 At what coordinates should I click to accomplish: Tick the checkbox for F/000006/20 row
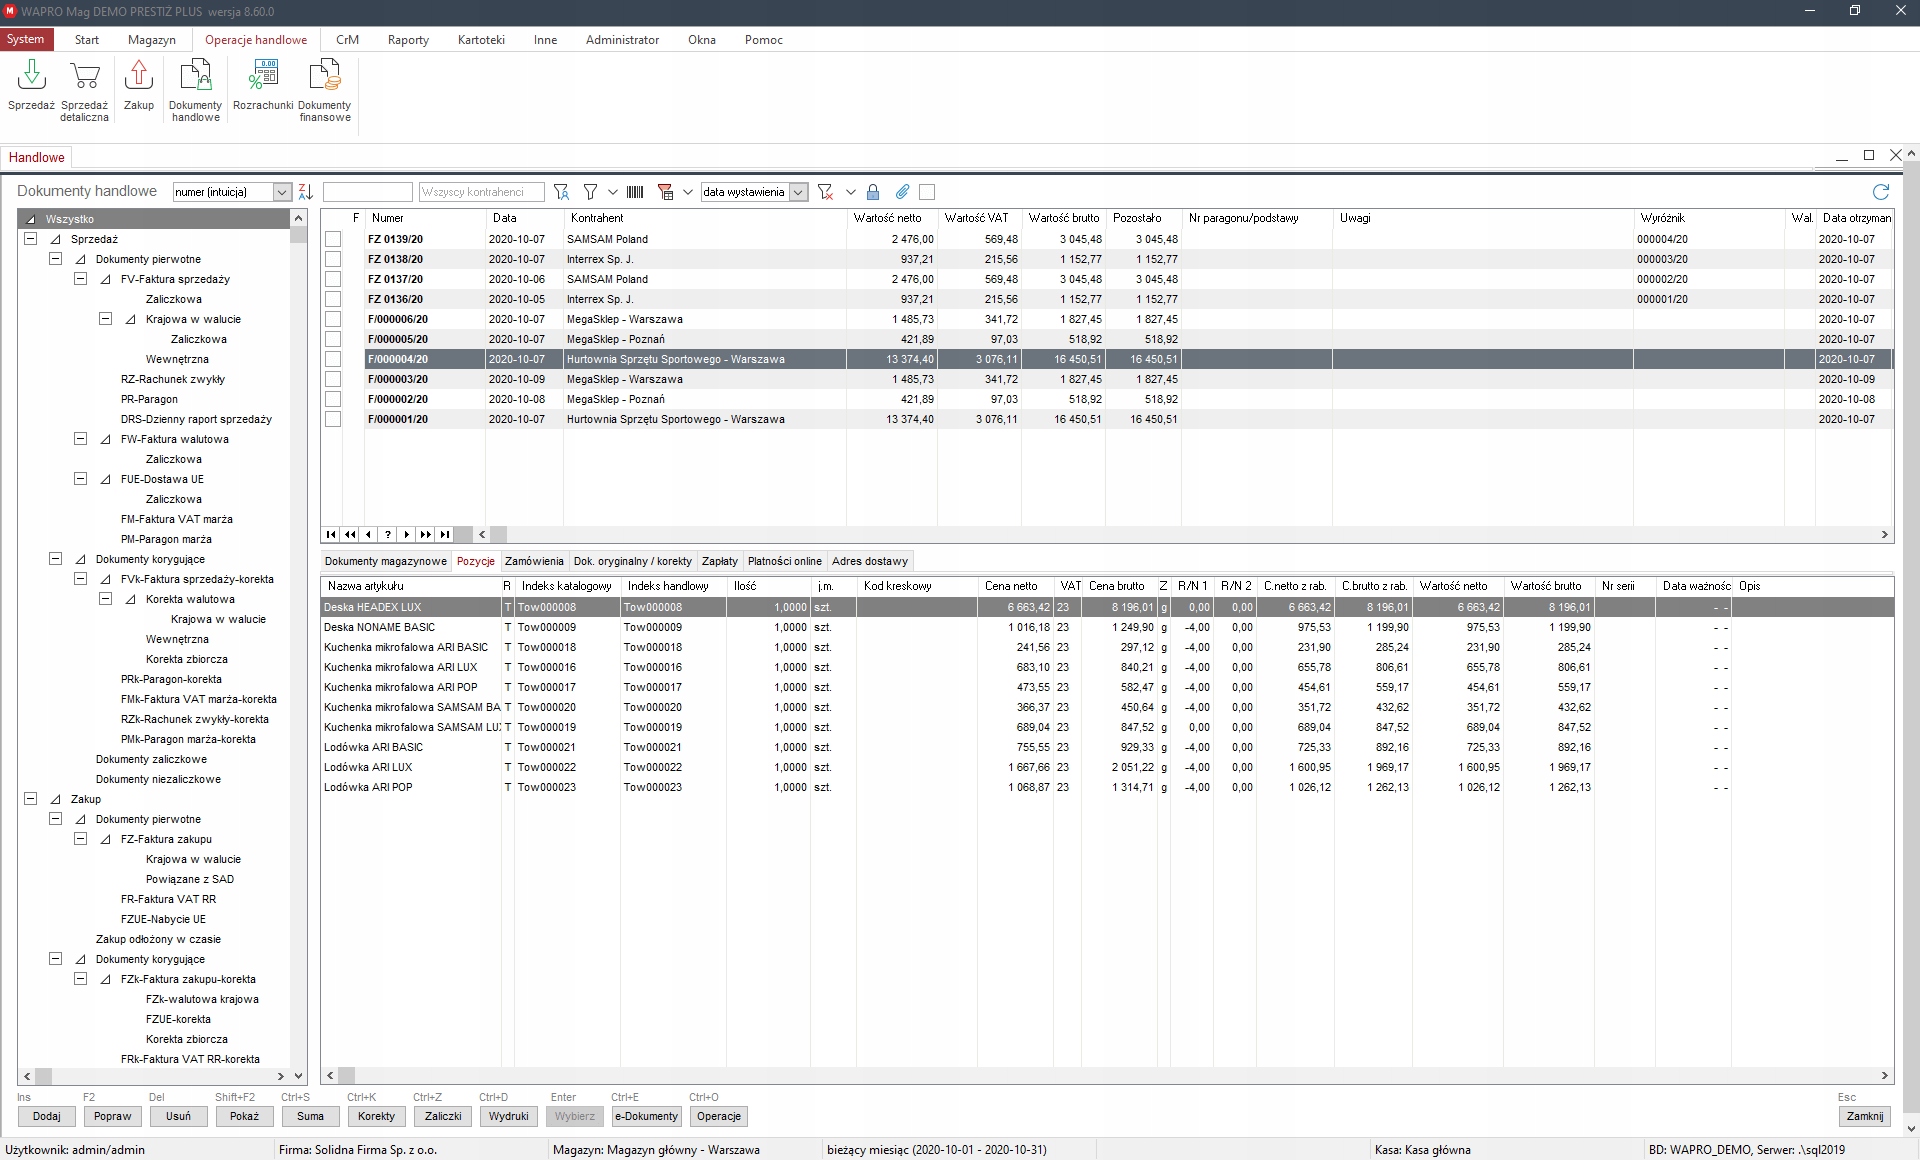point(333,319)
